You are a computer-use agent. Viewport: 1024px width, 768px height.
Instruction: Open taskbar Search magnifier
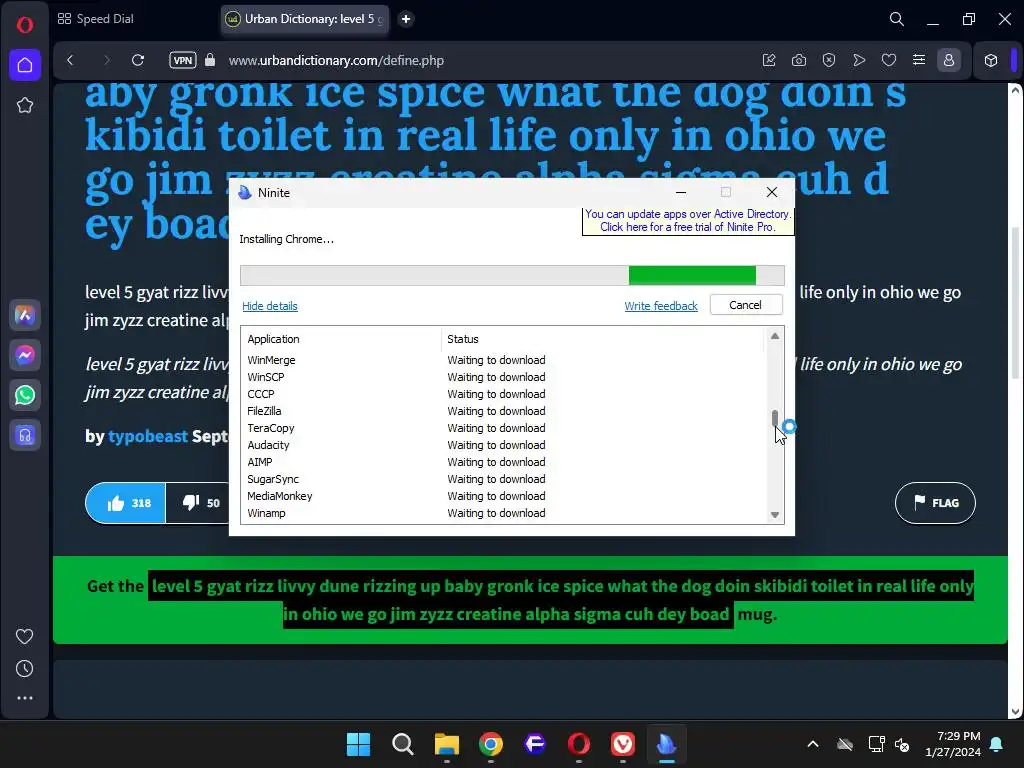coord(403,744)
